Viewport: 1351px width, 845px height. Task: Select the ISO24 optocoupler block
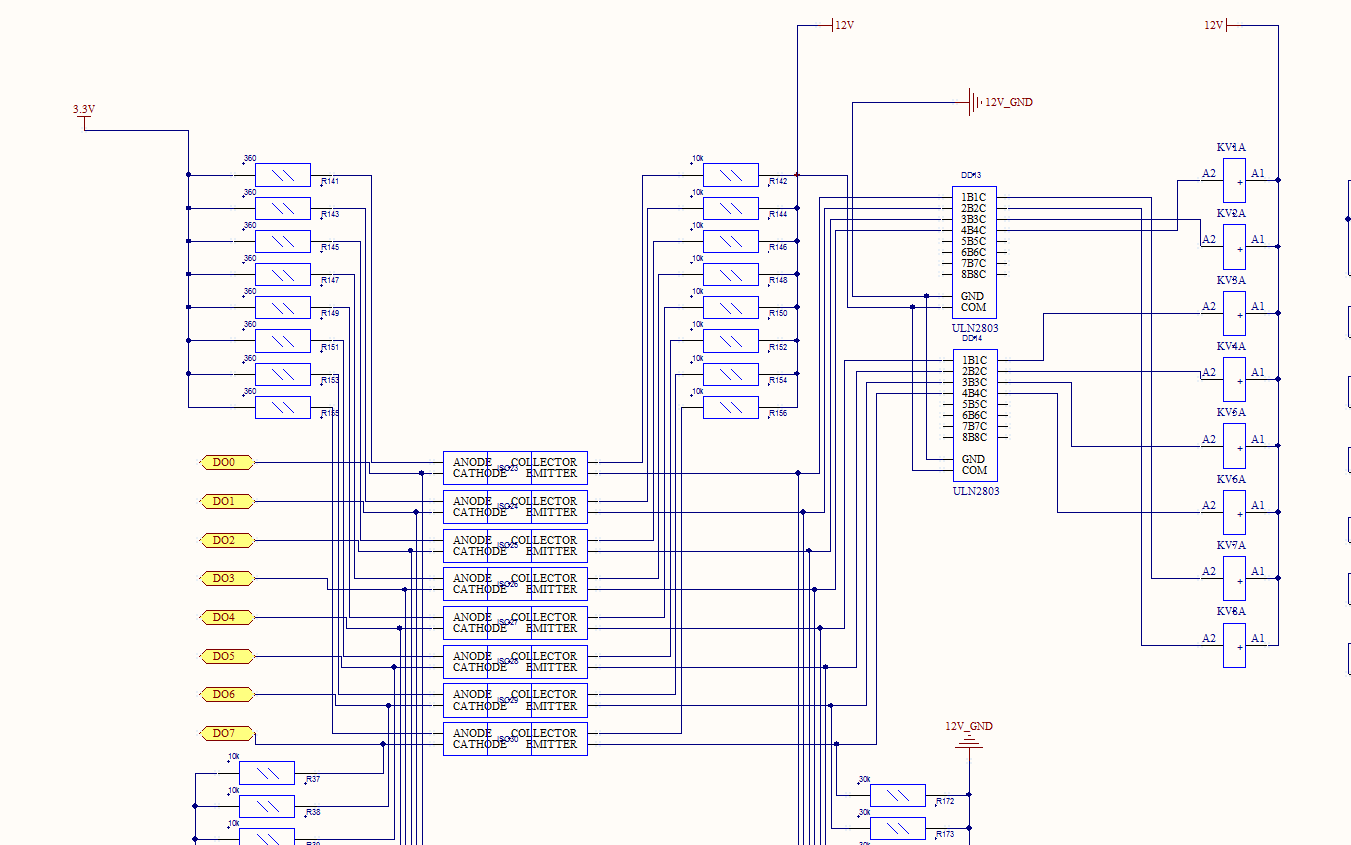pyautogui.click(x=515, y=507)
